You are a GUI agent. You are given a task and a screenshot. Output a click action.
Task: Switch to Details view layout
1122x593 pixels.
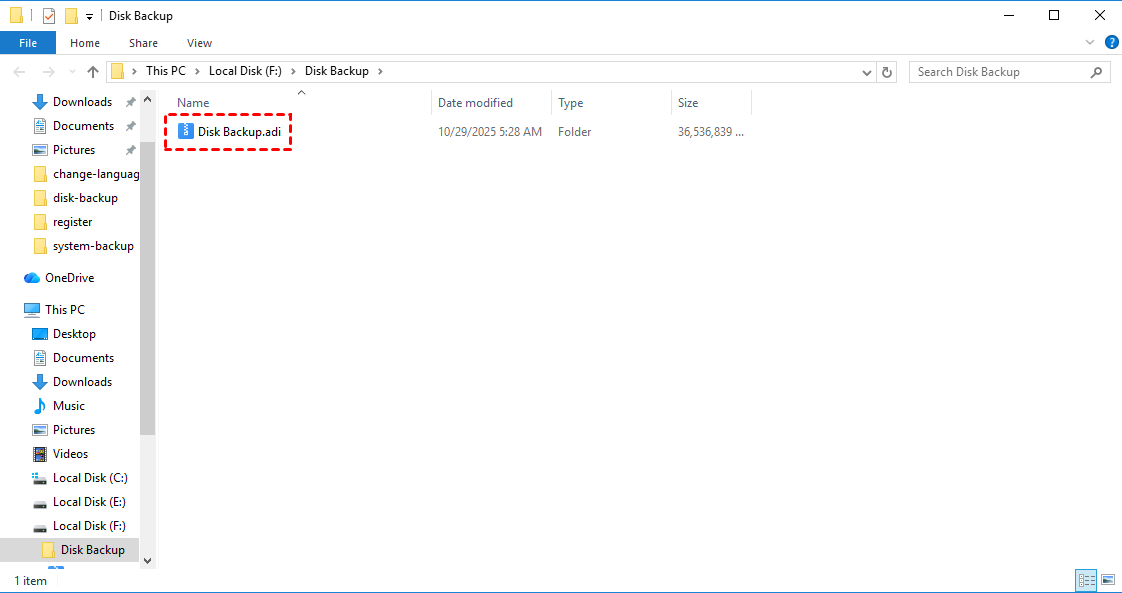[1086, 580]
